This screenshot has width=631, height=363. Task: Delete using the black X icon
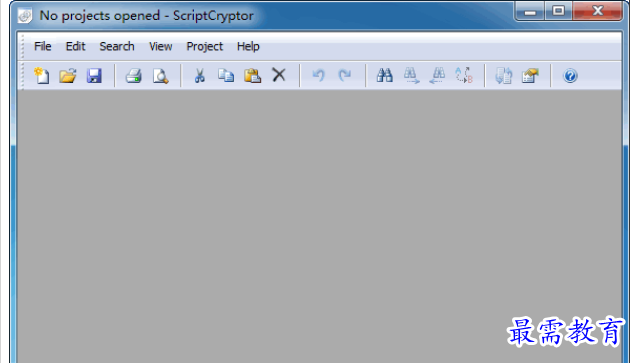click(x=278, y=75)
